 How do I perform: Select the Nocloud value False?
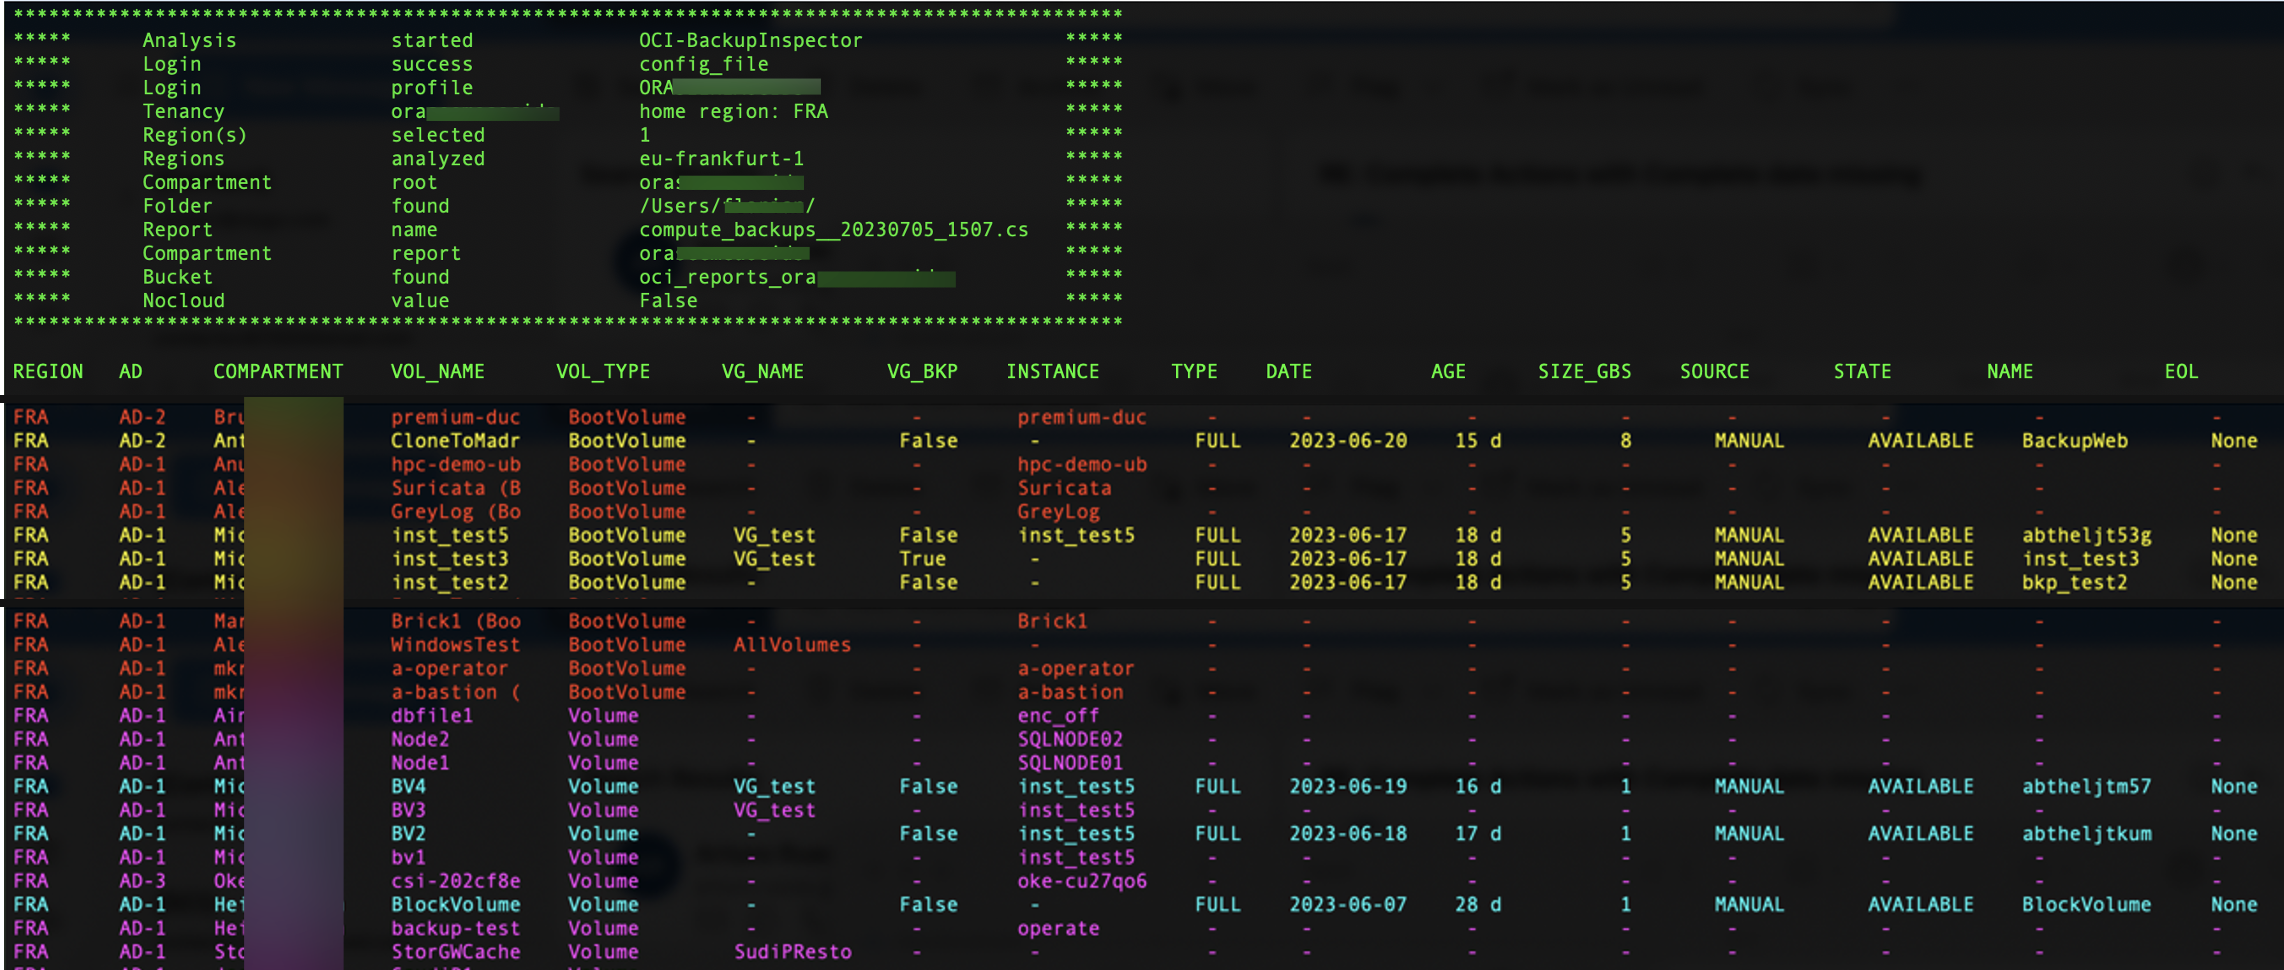(668, 300)
